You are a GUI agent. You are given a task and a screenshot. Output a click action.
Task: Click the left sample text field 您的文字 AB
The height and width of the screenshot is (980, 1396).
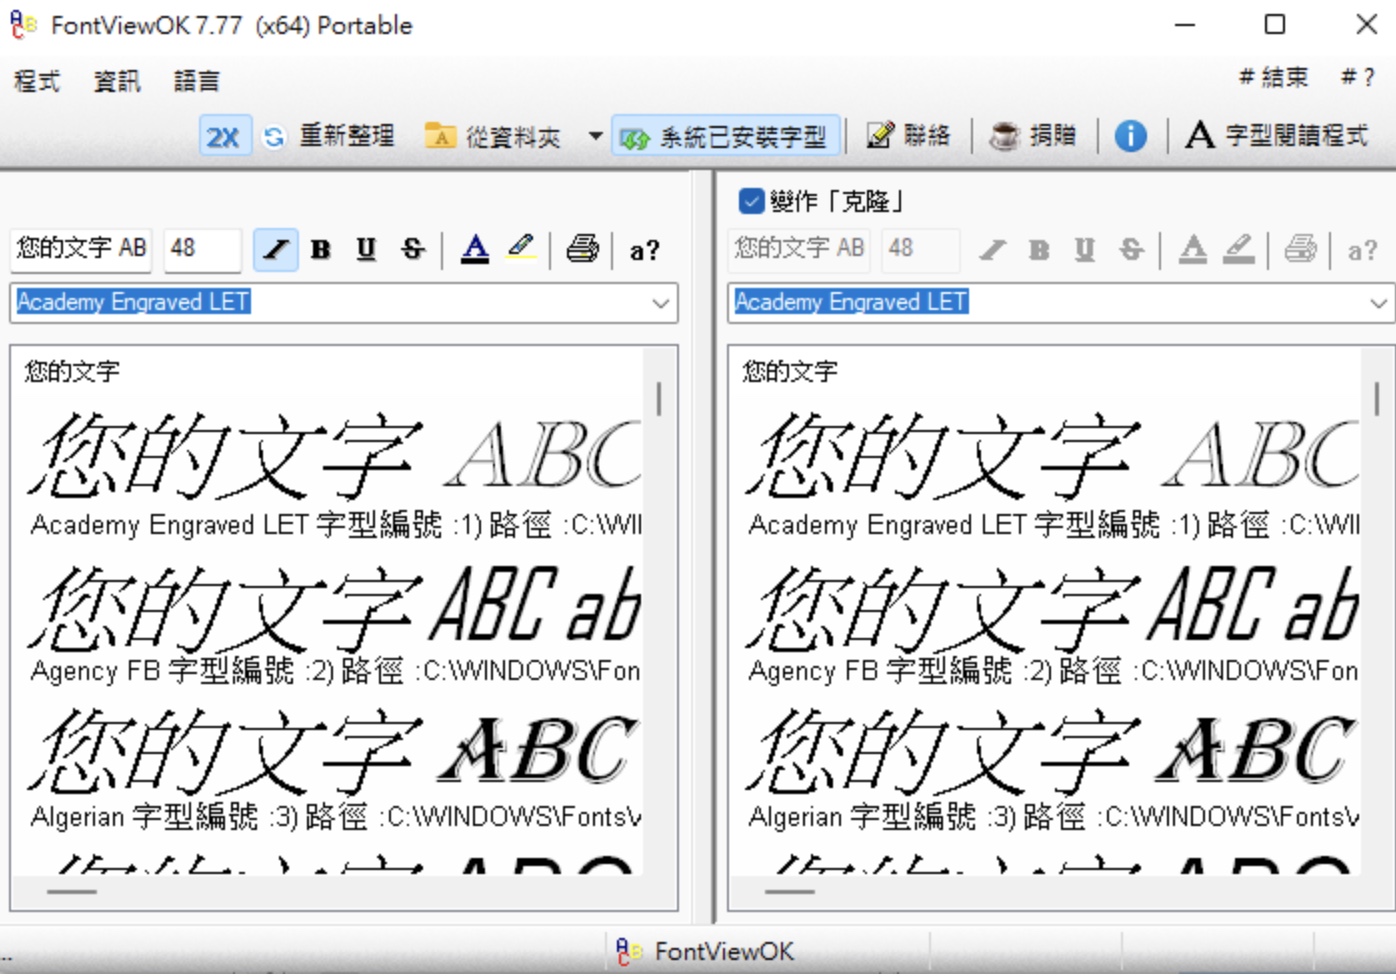coord(81,248)
